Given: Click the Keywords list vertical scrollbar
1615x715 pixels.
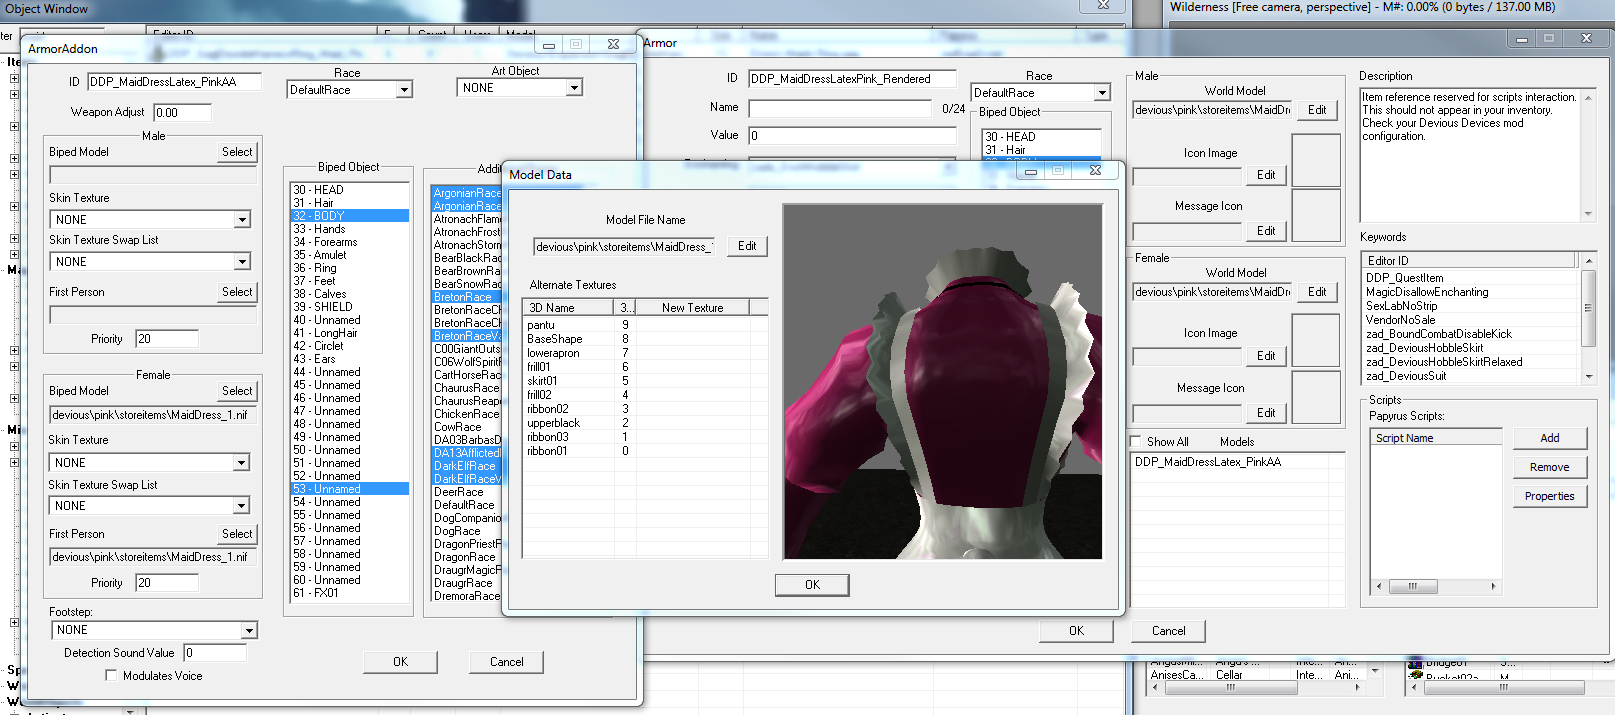Looking at the screenshot, I should point(1588,318).
